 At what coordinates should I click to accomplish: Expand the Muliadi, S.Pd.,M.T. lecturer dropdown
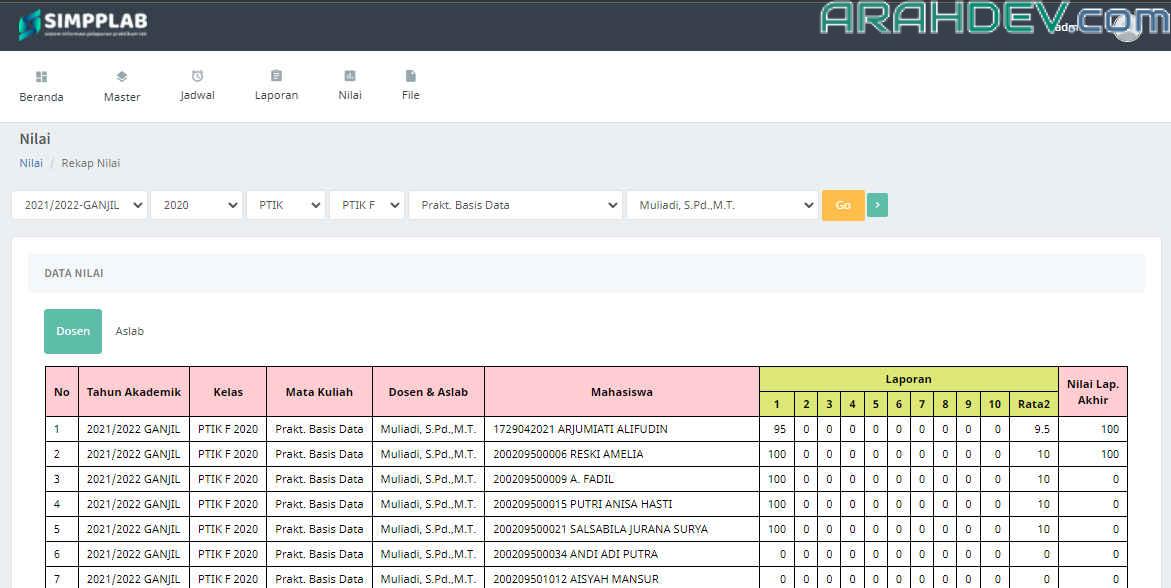coord(721,205)
